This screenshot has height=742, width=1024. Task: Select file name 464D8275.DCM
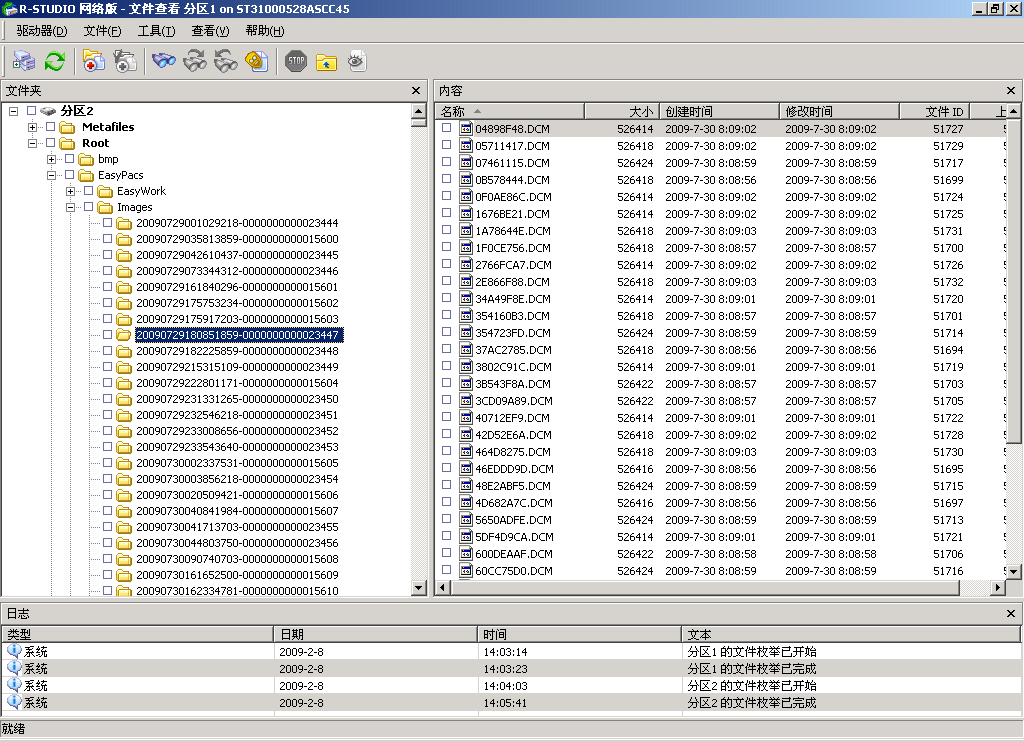[513, 452]
